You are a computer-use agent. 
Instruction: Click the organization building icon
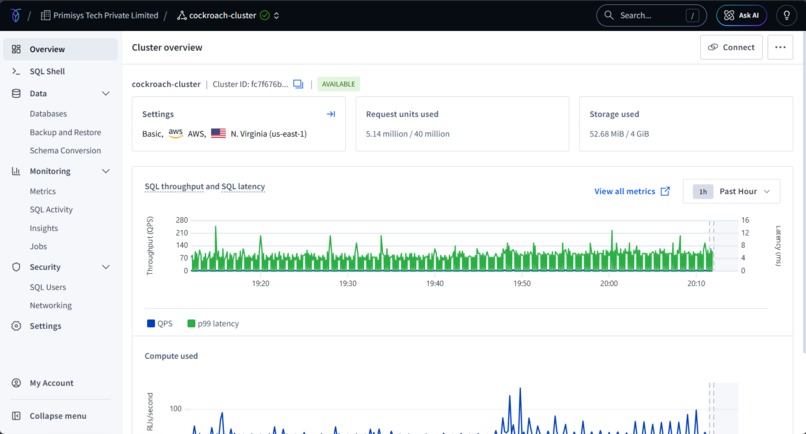point(45,15)
